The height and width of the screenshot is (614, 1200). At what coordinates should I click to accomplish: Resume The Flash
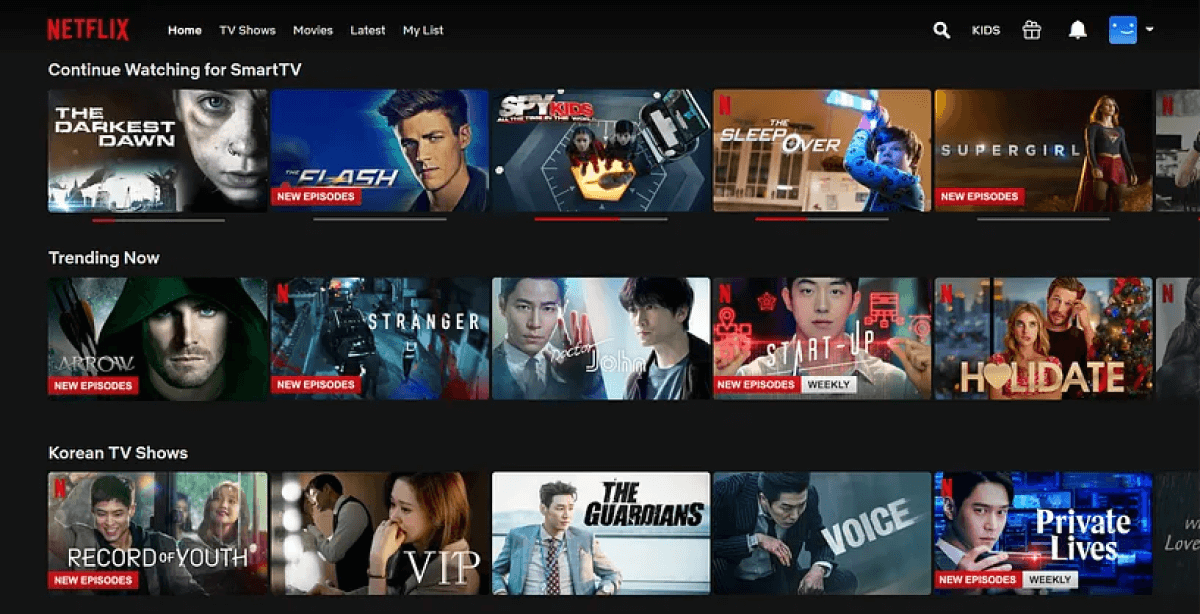pyautogui.click(x=380, y=150)
